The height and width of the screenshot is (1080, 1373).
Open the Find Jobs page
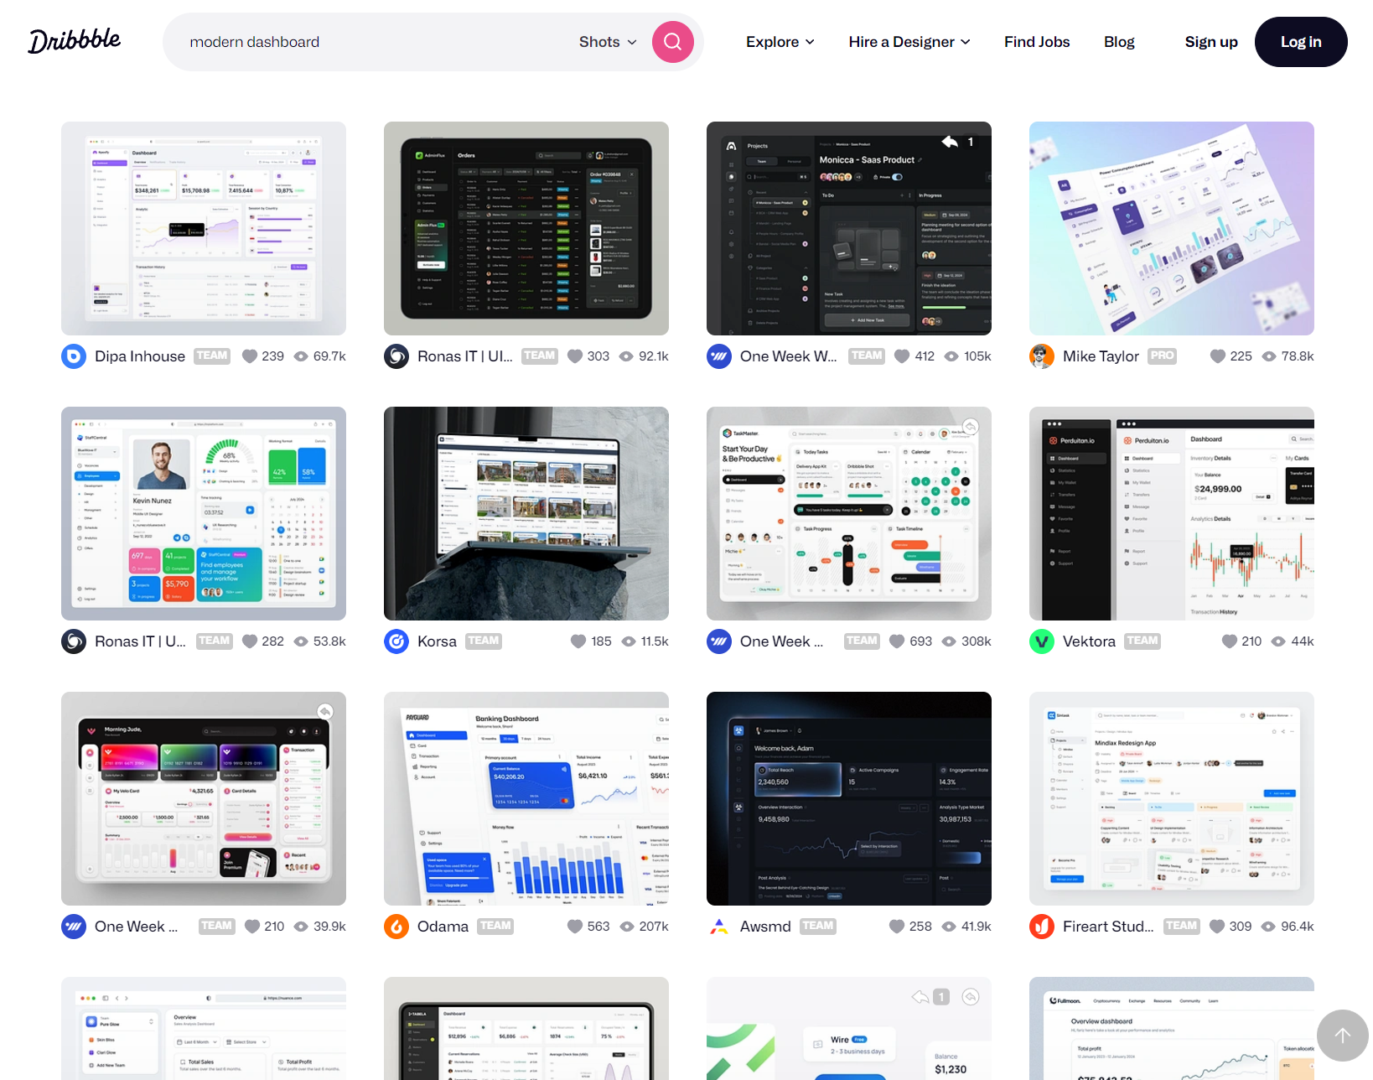[x=1037, y=42]
